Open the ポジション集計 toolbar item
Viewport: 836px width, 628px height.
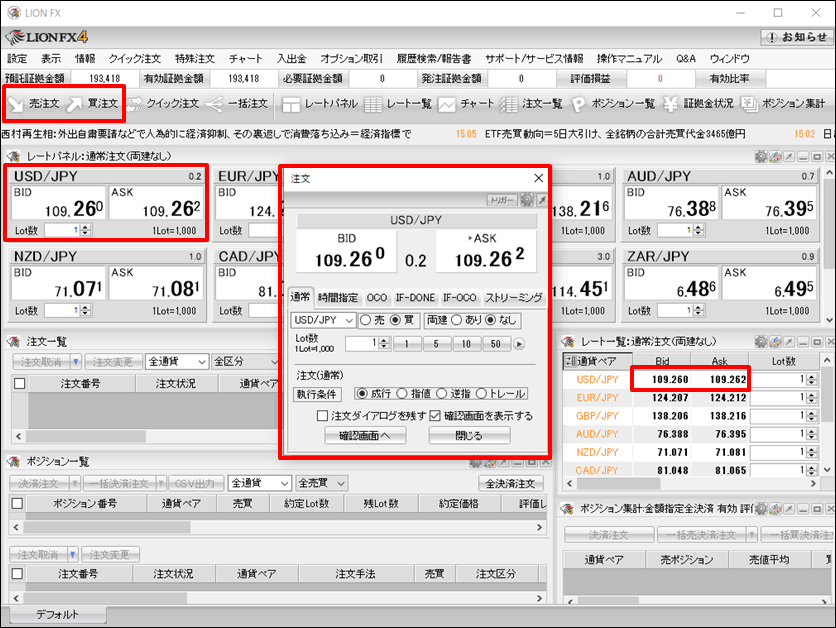784,103
